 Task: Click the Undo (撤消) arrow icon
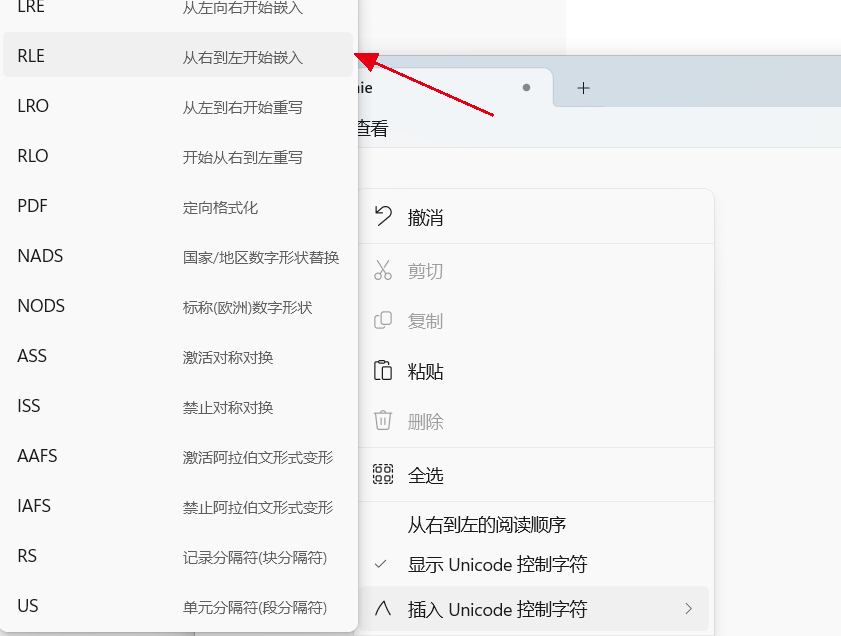pyautogui.click(x=383, y=217)
